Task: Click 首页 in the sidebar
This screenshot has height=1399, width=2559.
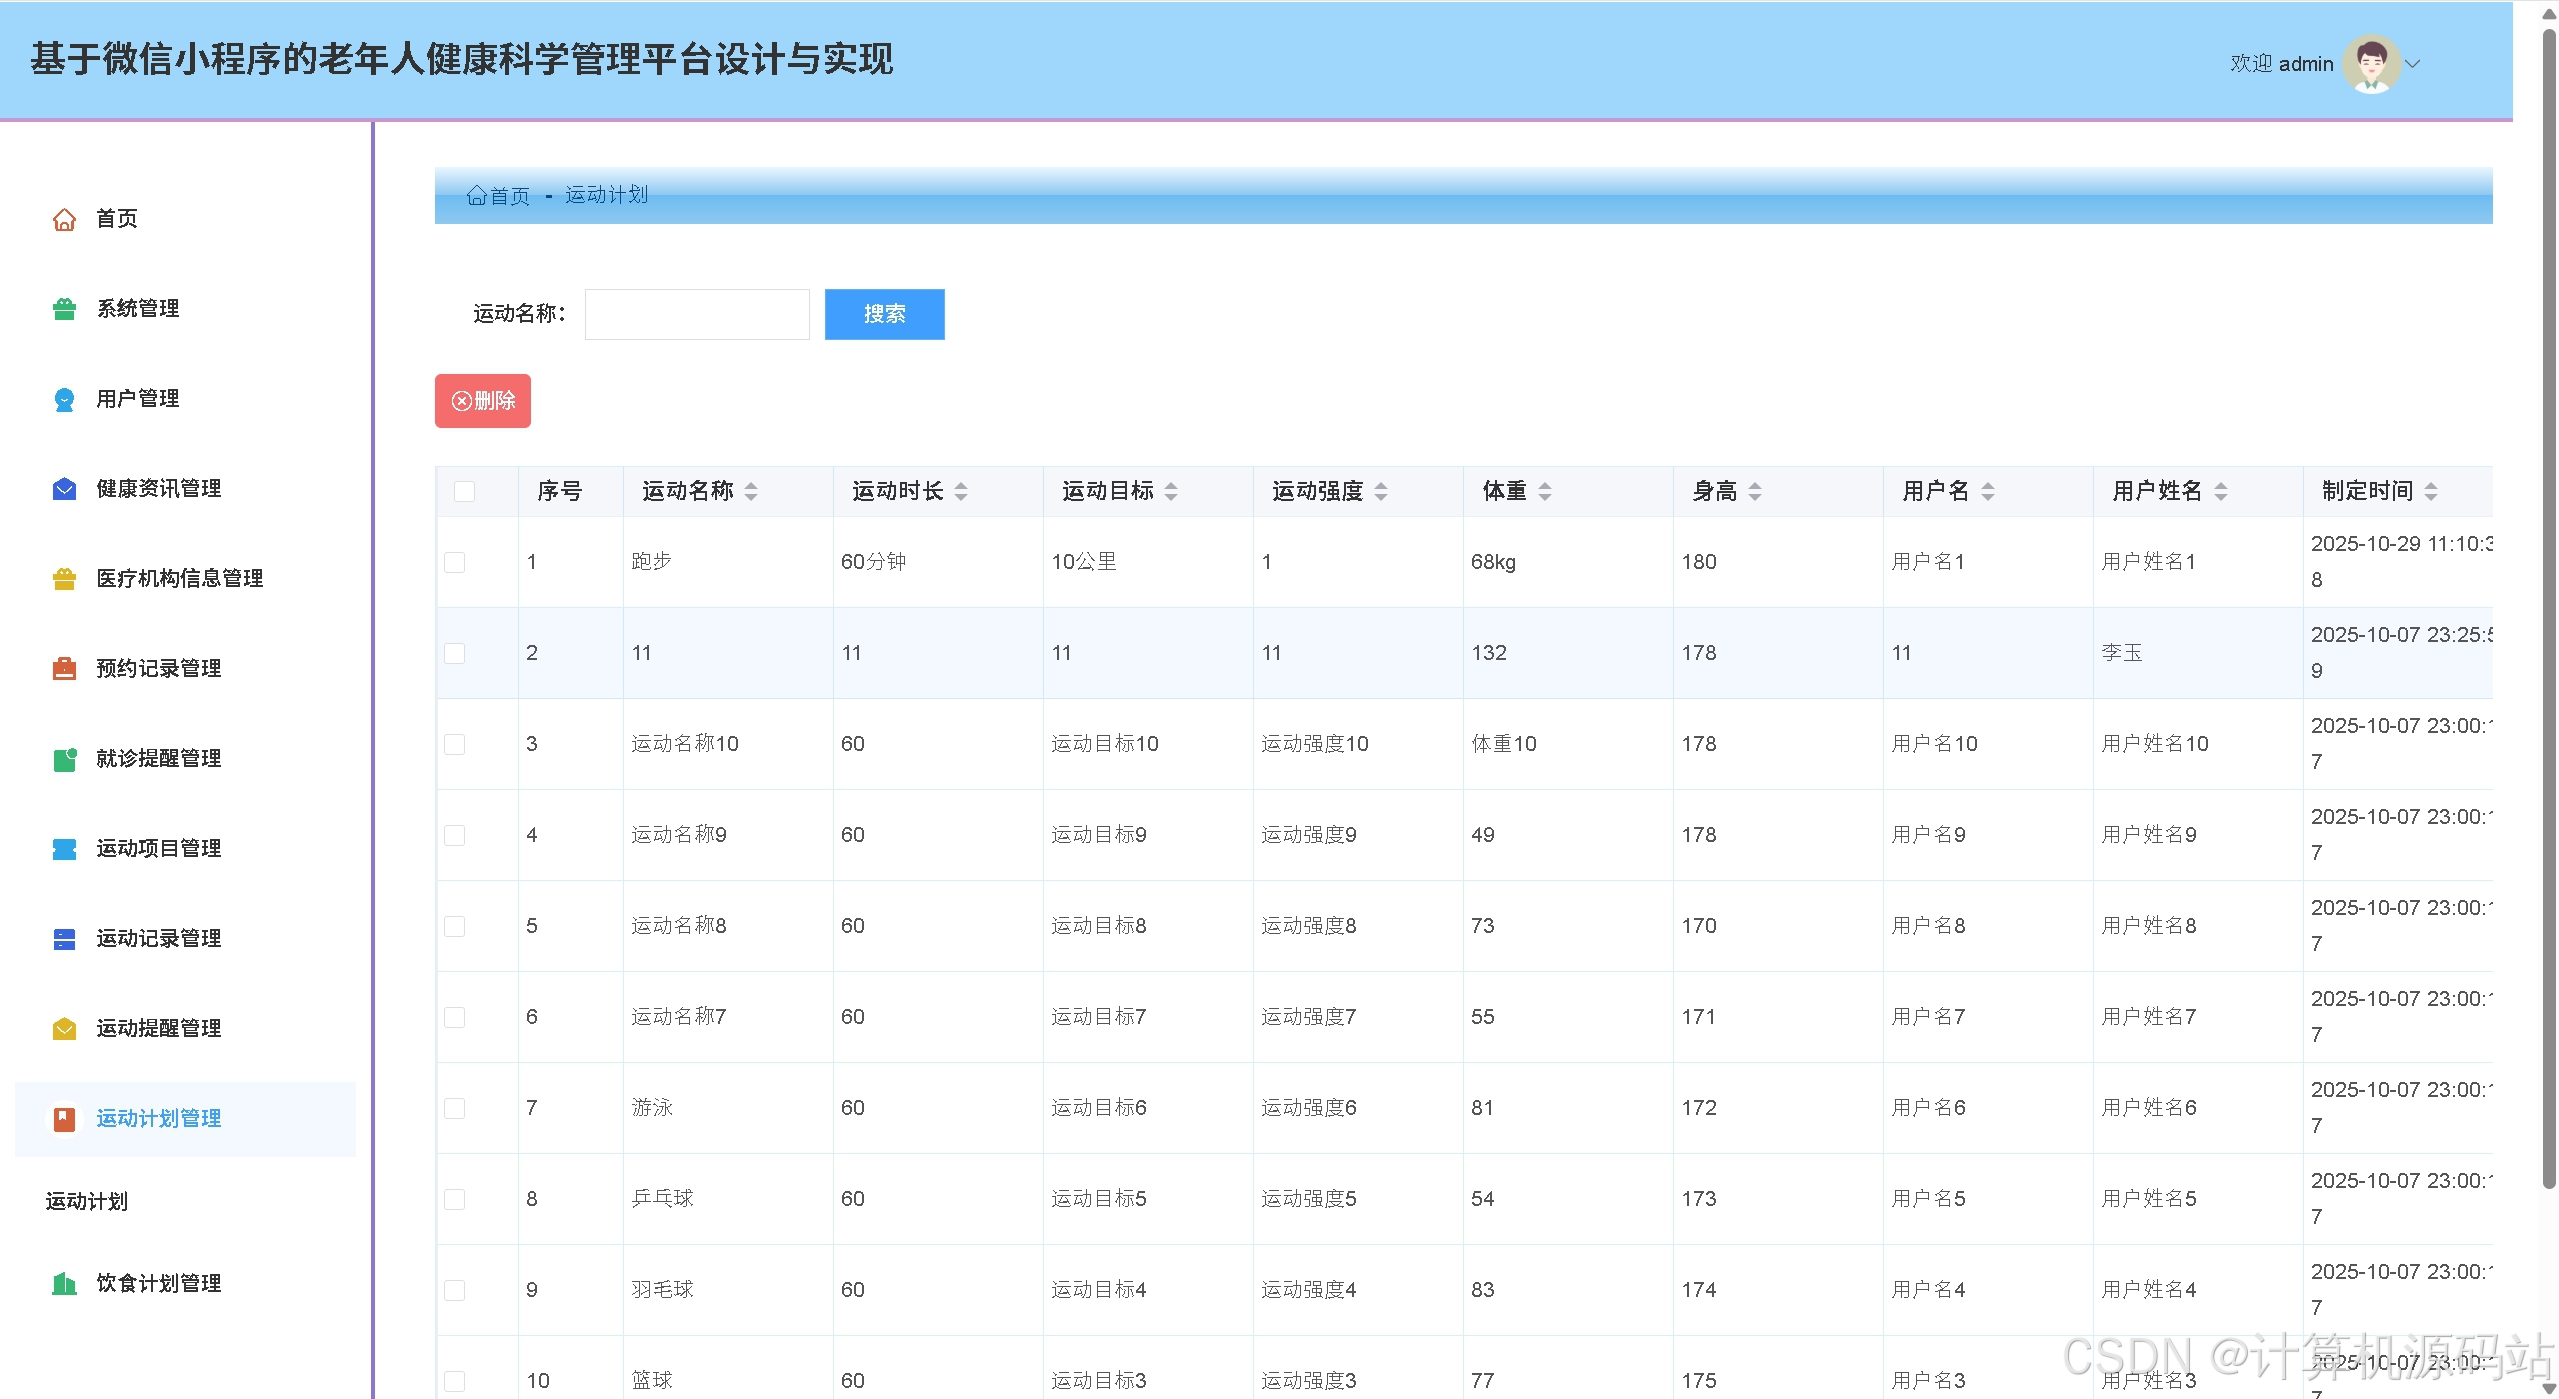Action: tap(116, 219)
